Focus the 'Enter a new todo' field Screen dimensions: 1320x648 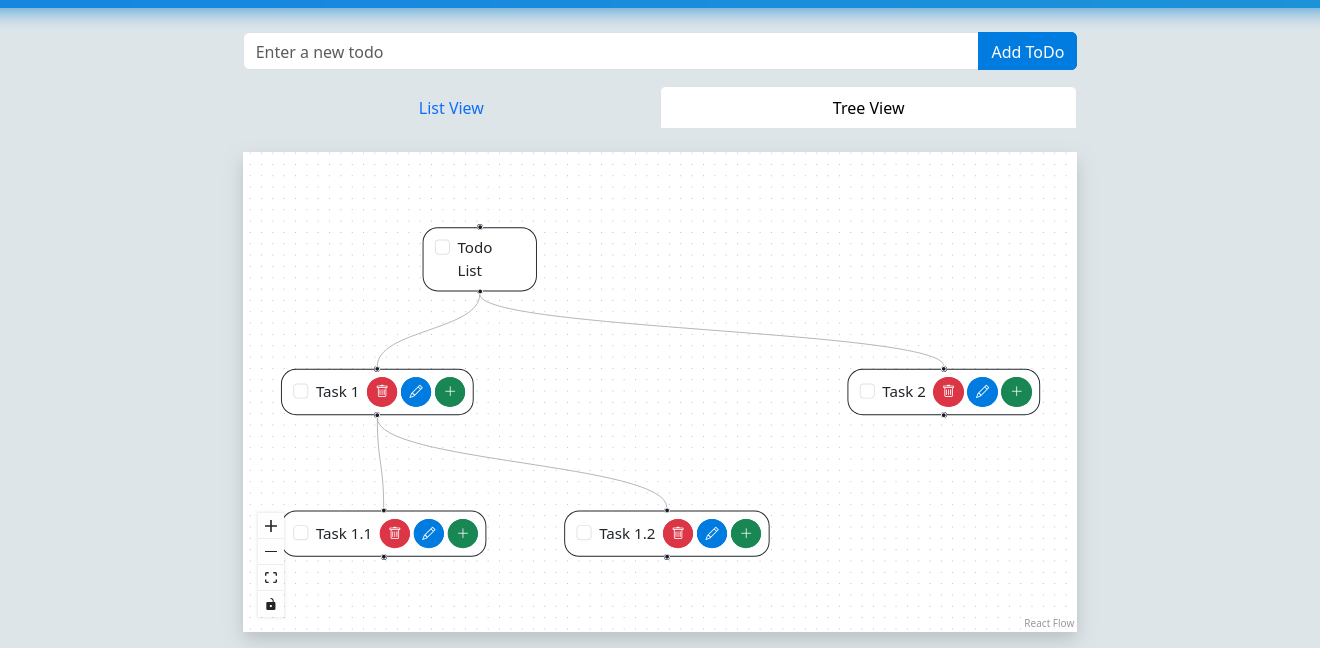[610, 52]
